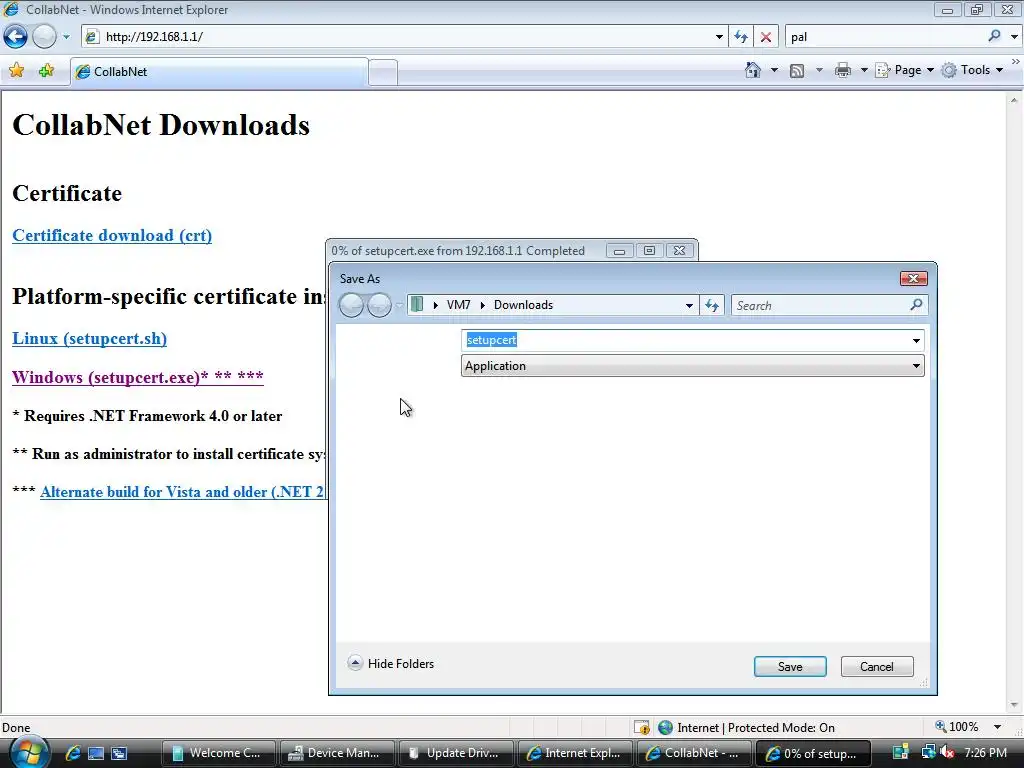Image resolution: width=1024 pixels, height=768 pixels.
Task: Click the muted volume tray icon
Action: point(946,752)
